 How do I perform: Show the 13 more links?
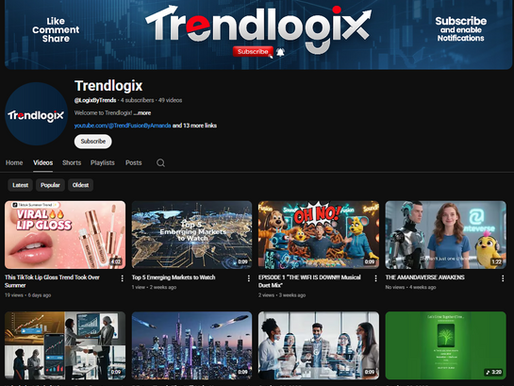[195, 126]
